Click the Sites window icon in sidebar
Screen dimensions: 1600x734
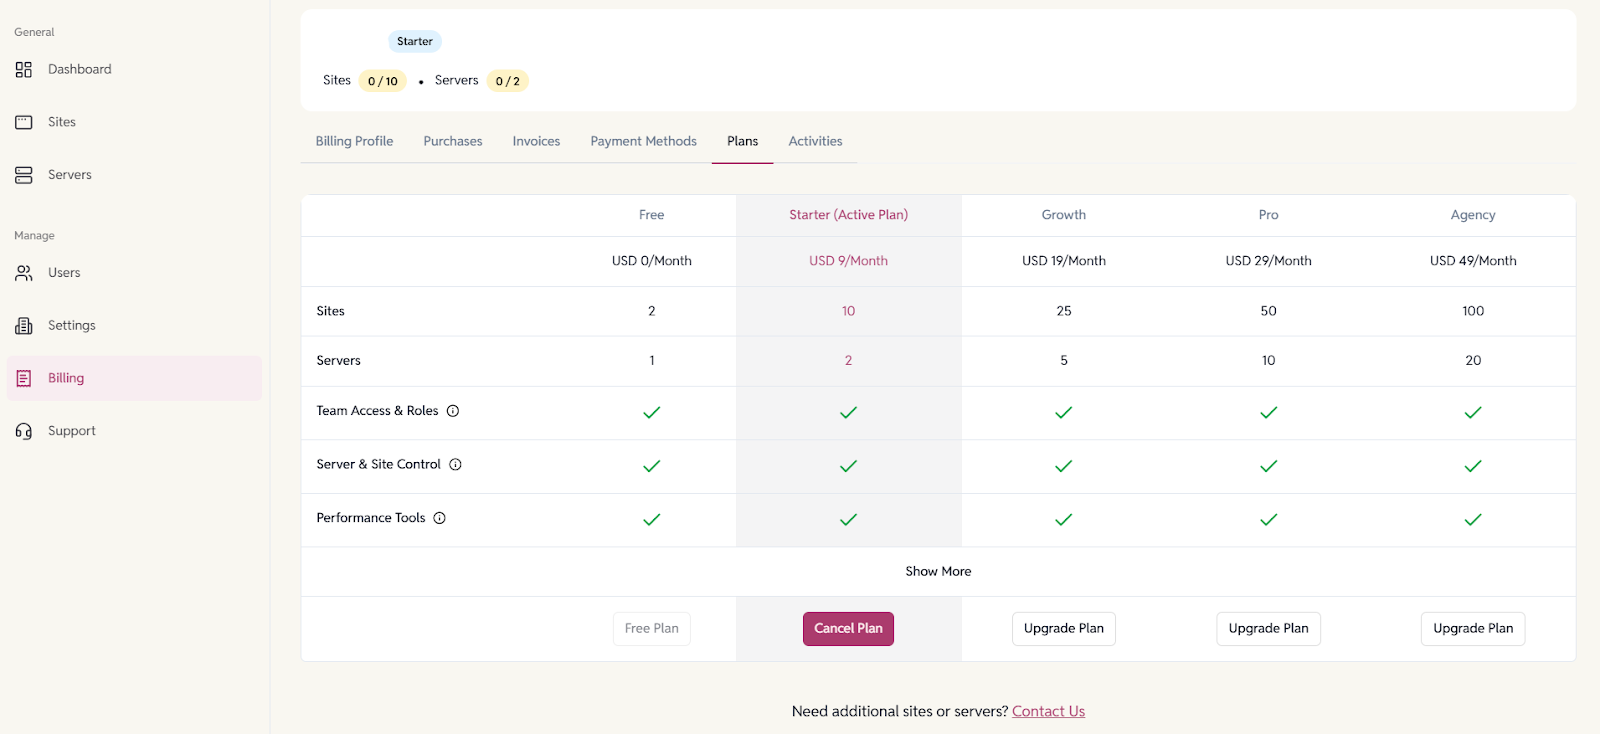click(x=24, y=122)
